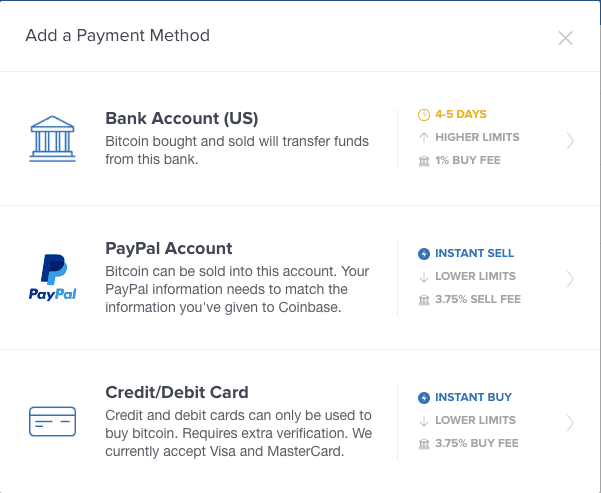
Task: Click the bank building icon
Action: (53, 137)
